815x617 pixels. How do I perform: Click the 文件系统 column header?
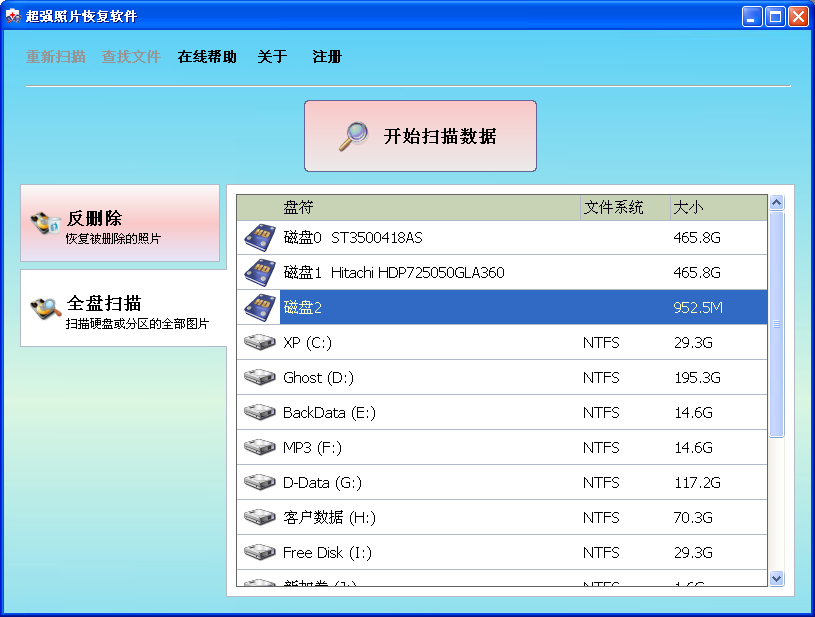[624, 208]
